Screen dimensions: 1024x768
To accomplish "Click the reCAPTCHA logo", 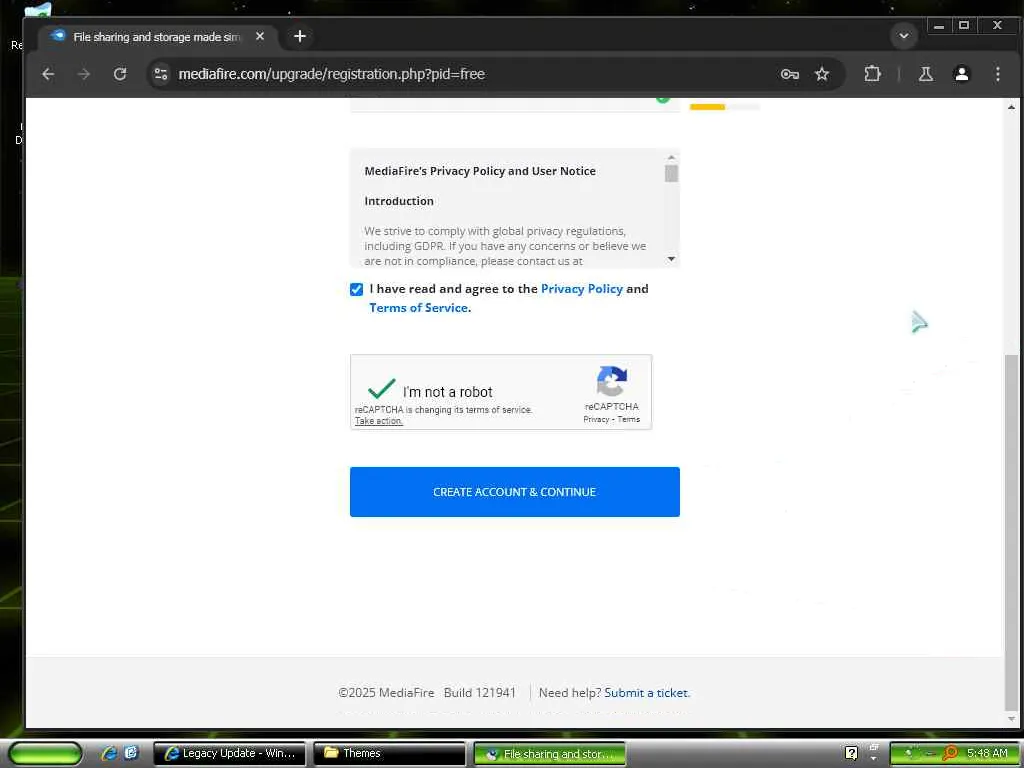I will click(612, 381).
